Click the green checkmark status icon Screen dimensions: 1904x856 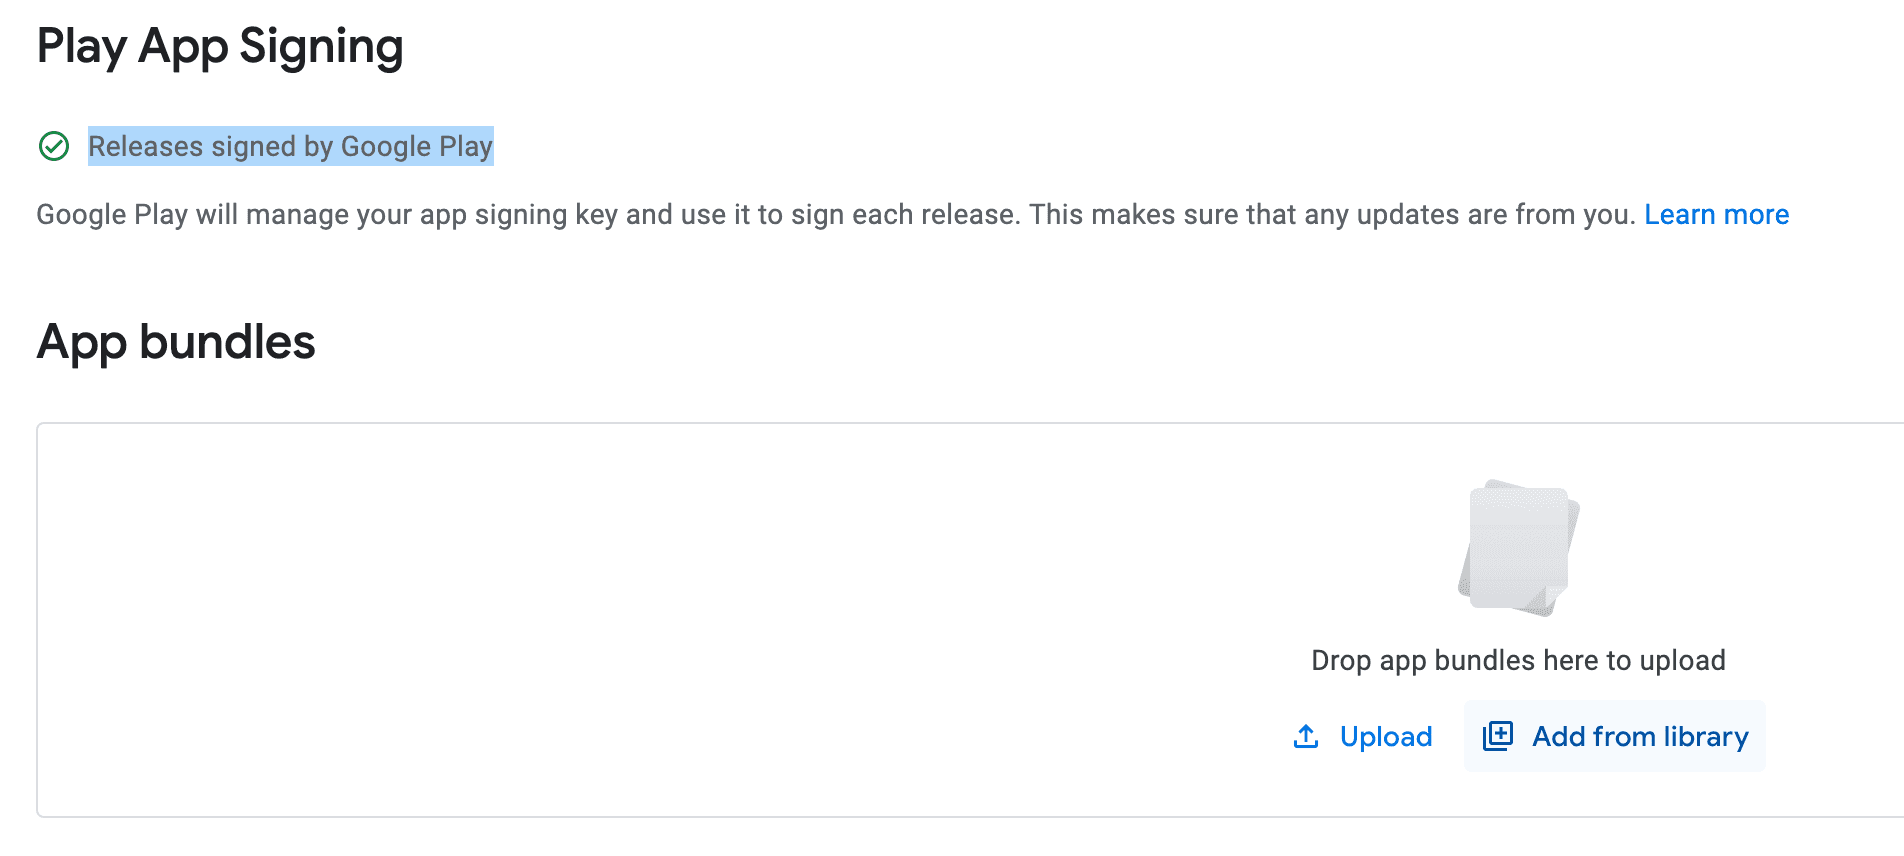click(x=54, y=147)
